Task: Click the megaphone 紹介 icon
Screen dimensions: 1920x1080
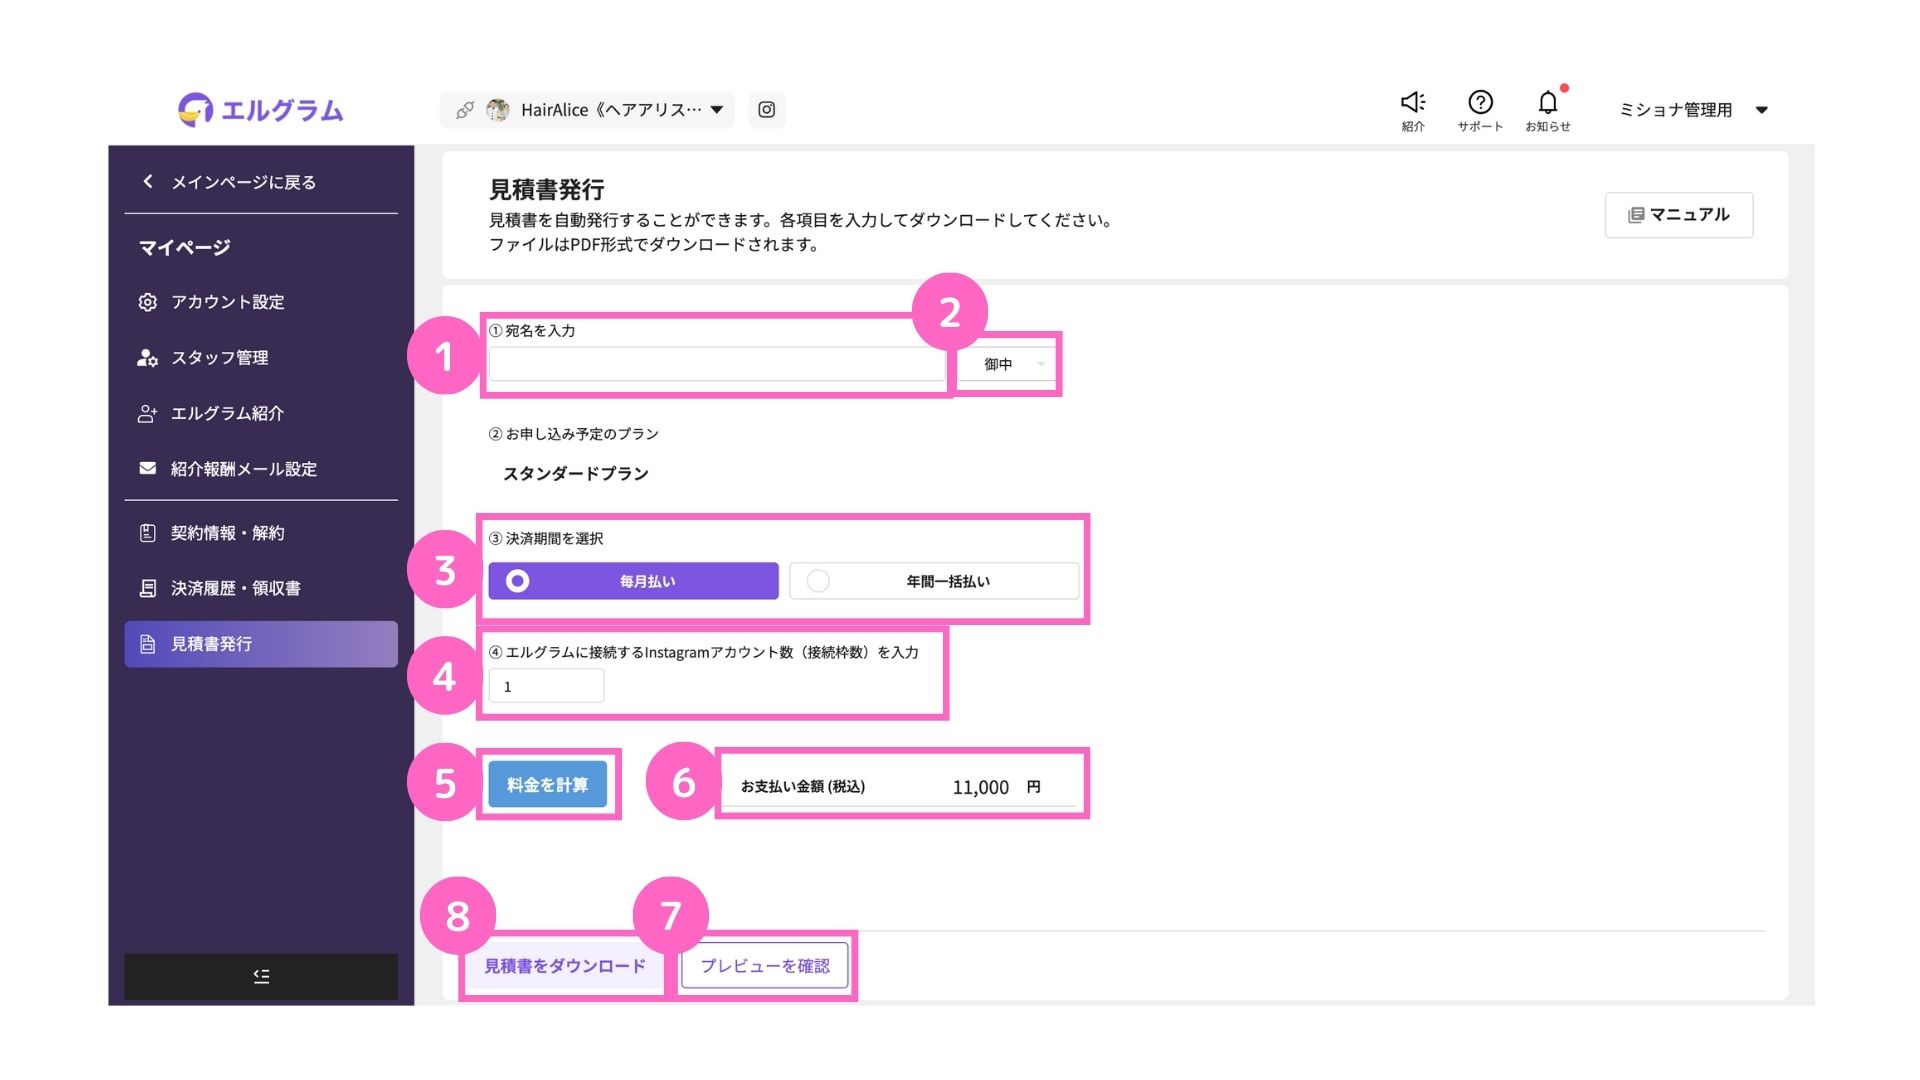Action: [1412, 103]
